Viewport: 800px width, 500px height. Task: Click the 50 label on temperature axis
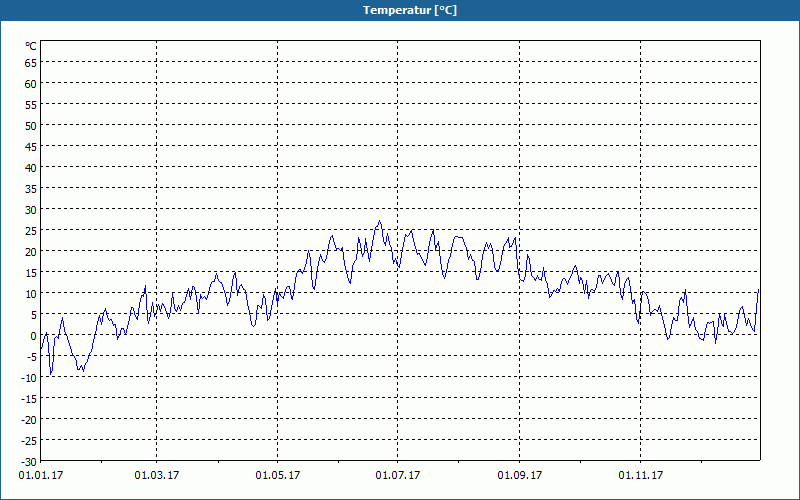coord(31,126)
